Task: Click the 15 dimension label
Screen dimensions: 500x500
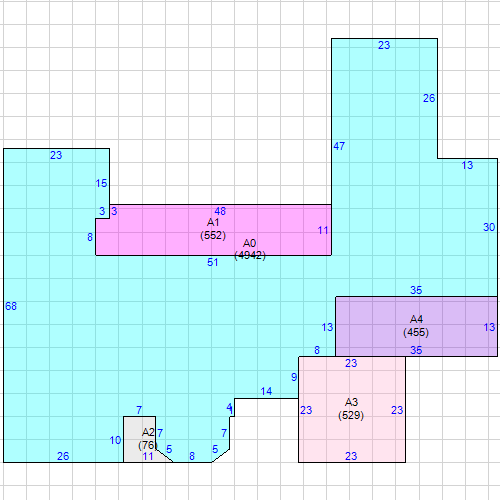Action: coord(101,183)
